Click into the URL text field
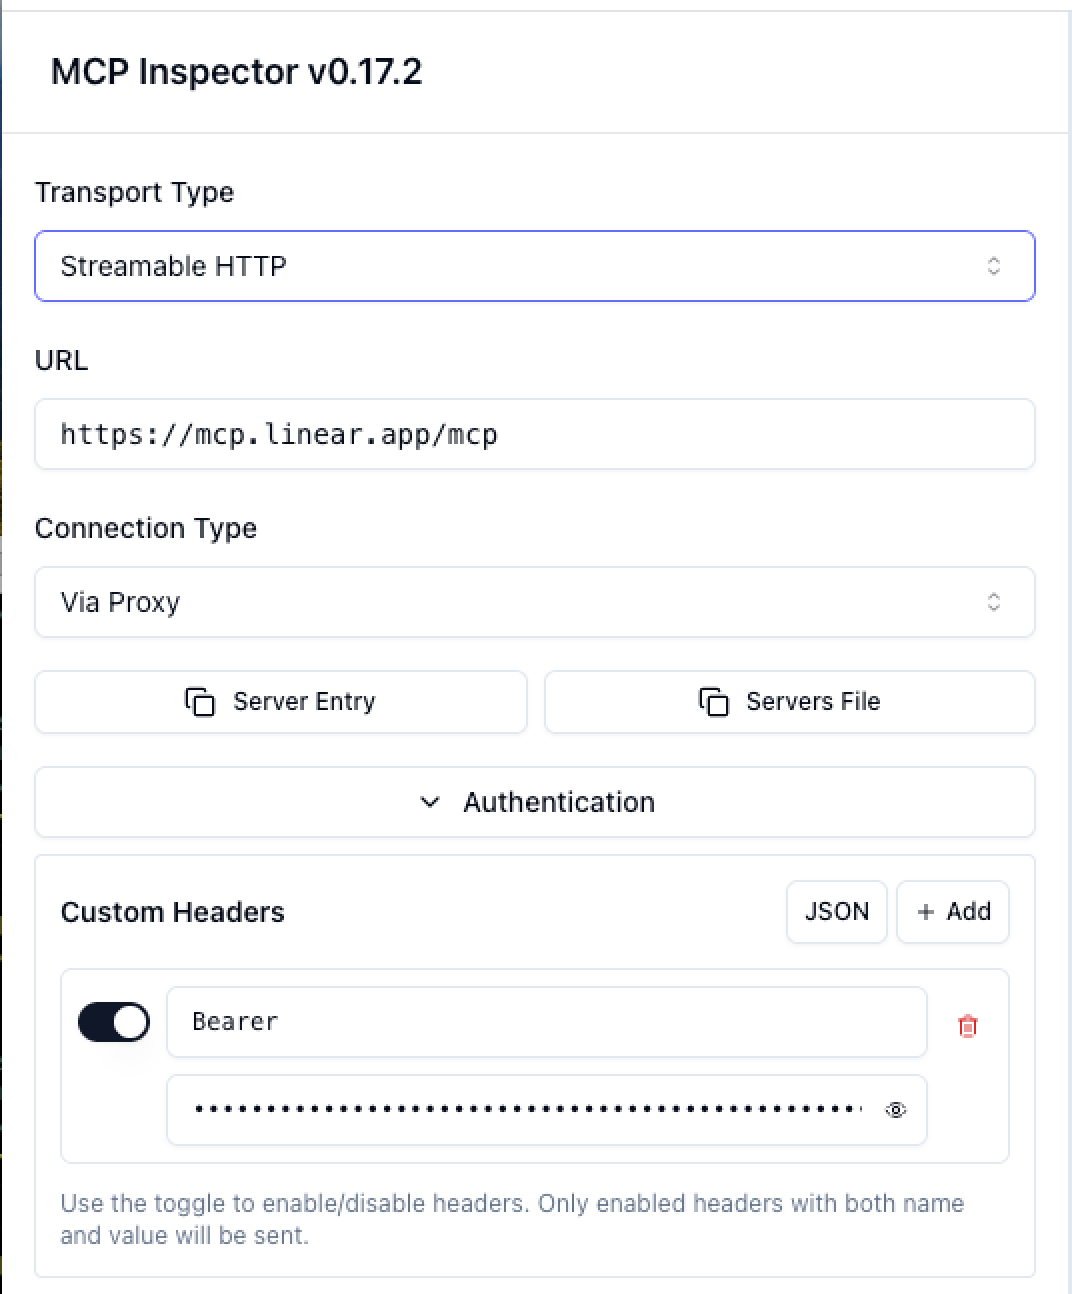This screenshot has height=1294, width=1072. (x=534, y=434)
